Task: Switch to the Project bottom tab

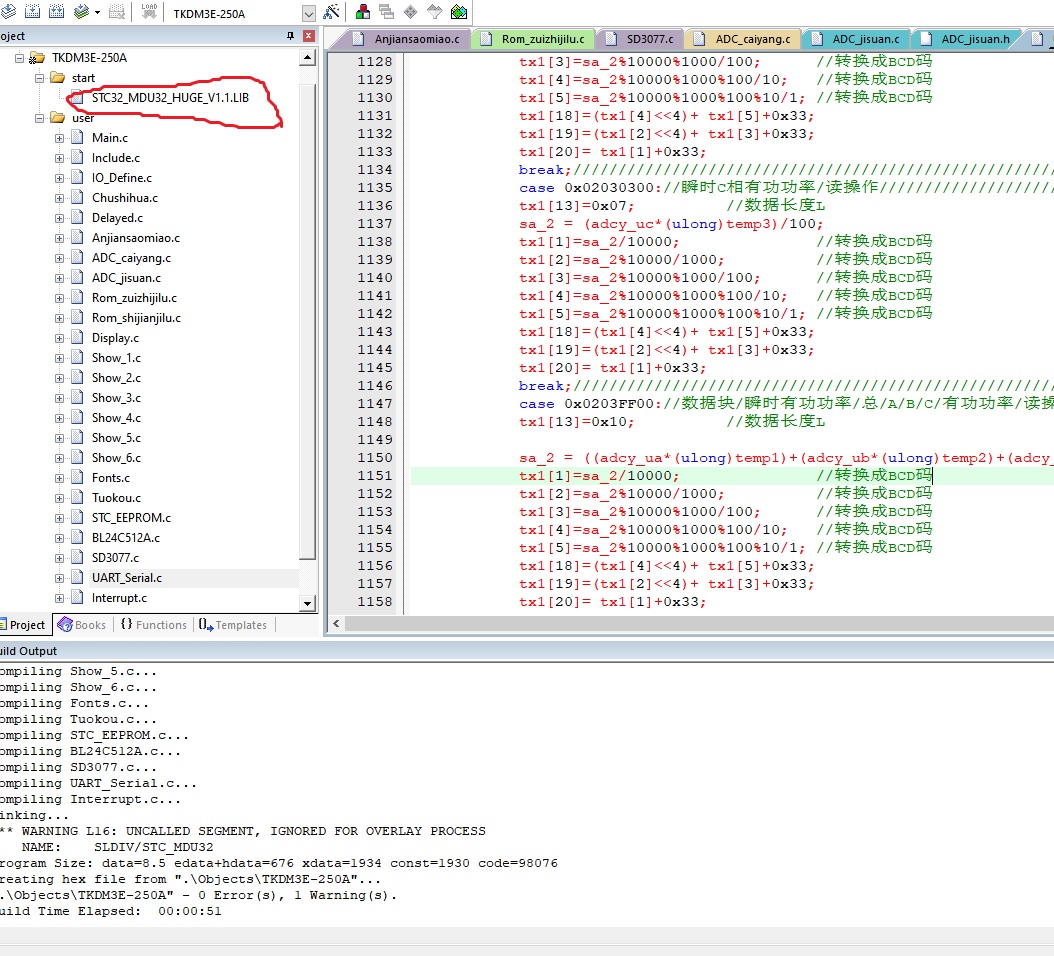Action: click(x=24, y=625)
